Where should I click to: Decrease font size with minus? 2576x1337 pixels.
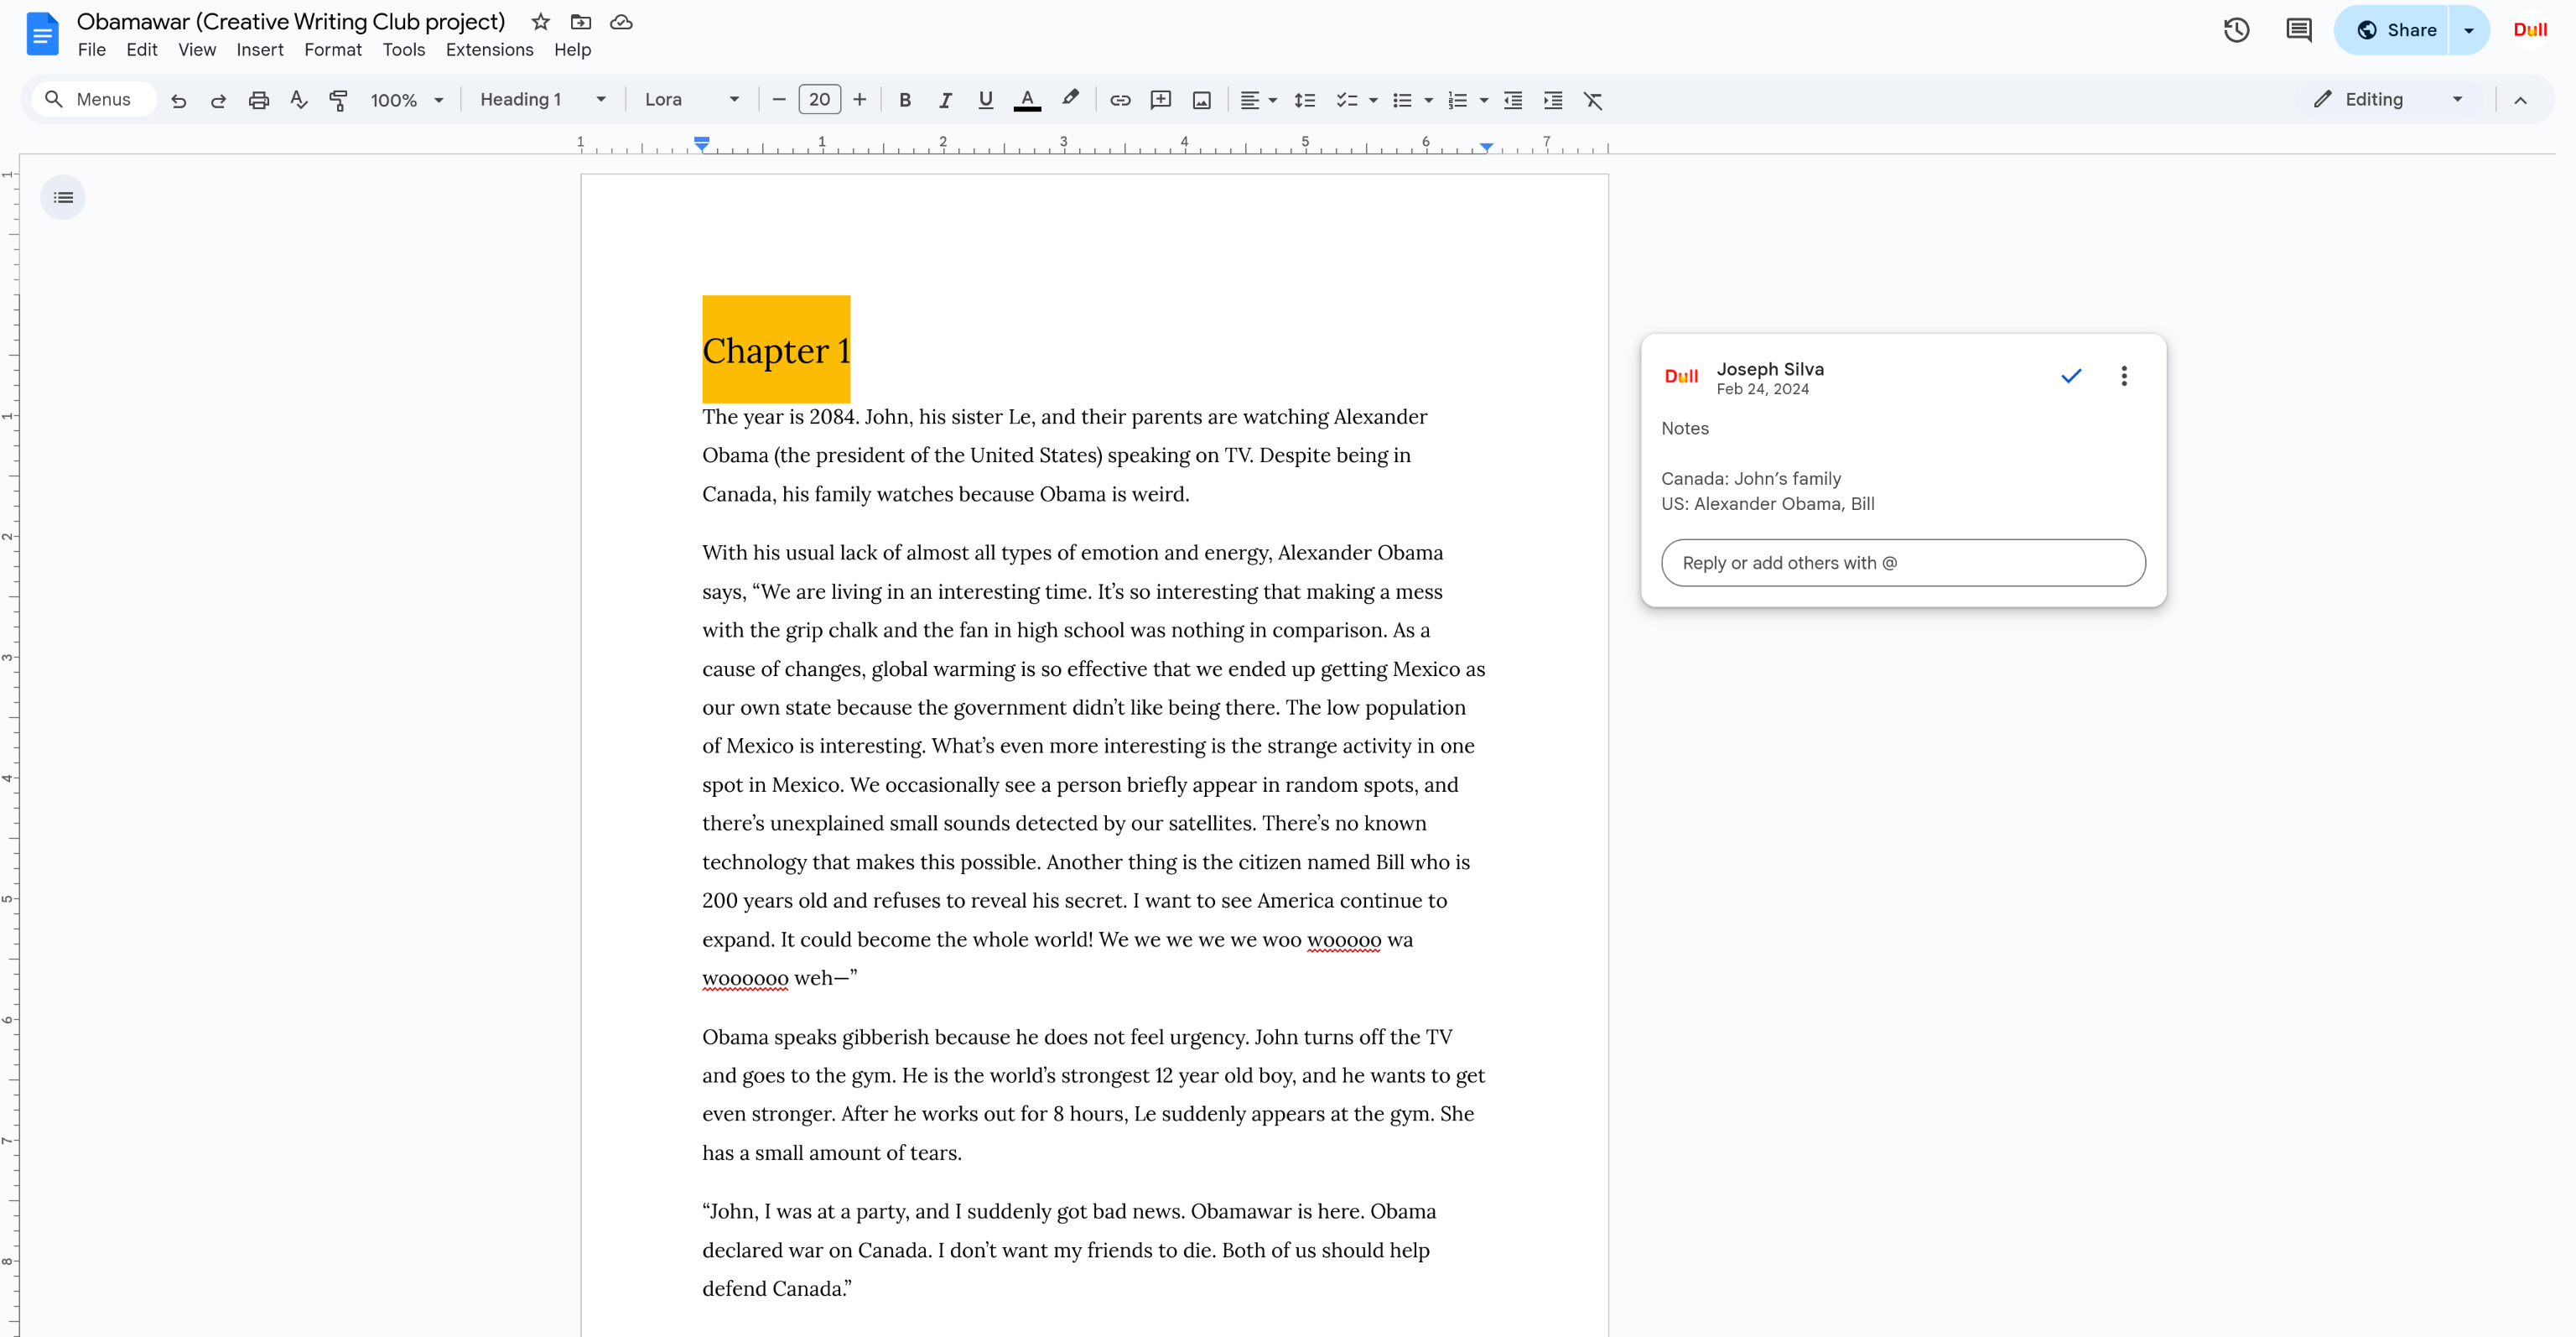[x=779, y=100]
